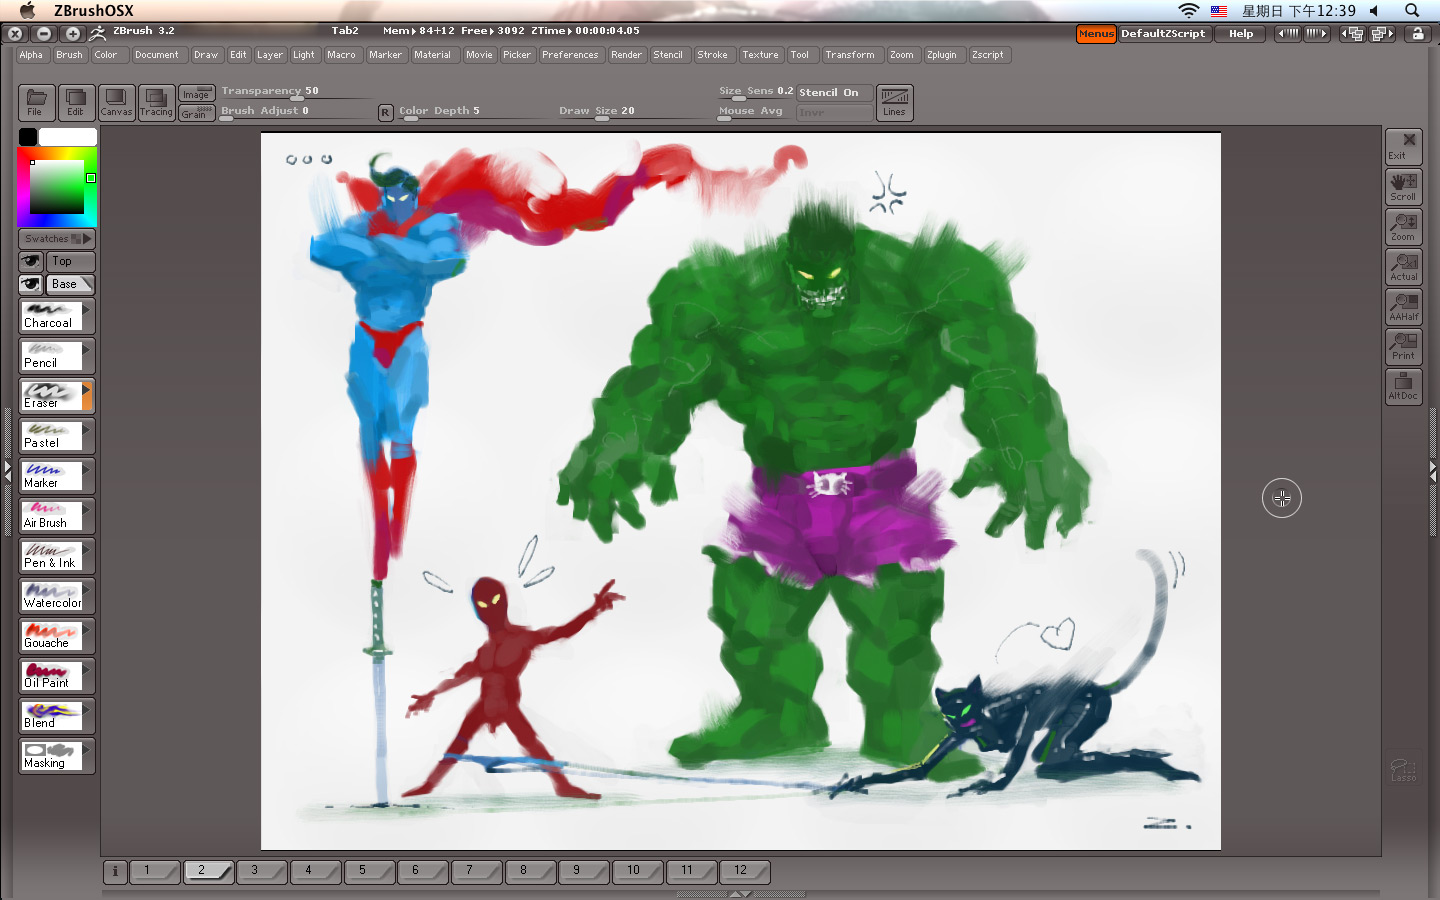Toggle Stencil On
The image size is (1440, 900).
(834, 92)
